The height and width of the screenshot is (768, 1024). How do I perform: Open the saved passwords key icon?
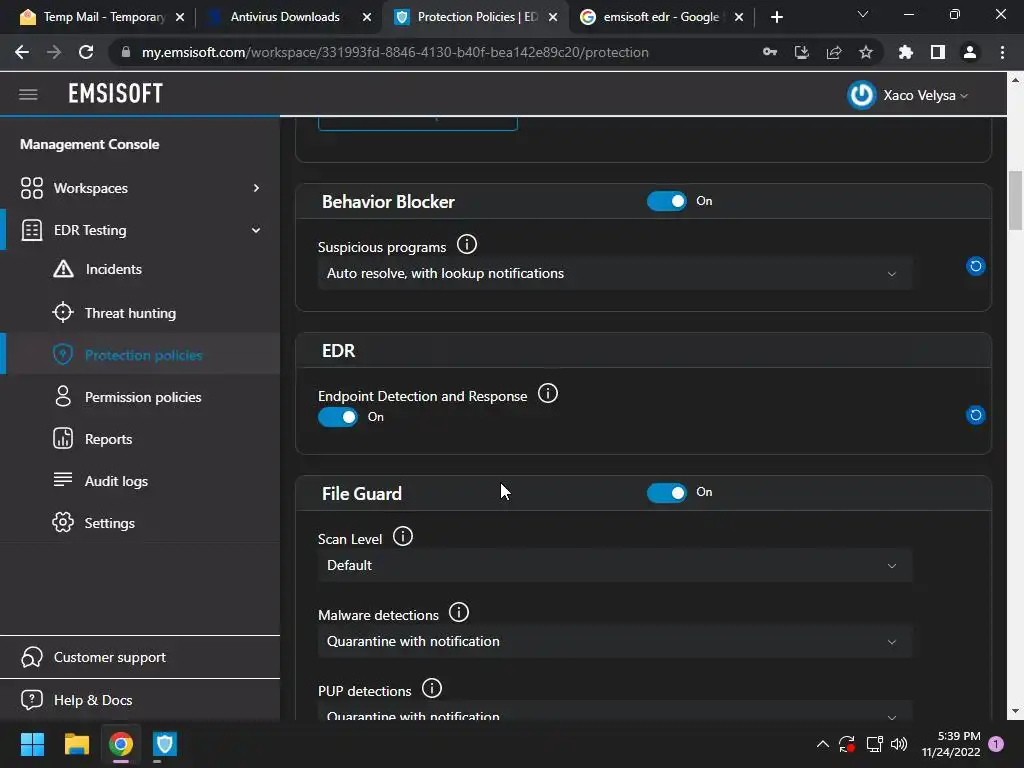pos(770,52)
